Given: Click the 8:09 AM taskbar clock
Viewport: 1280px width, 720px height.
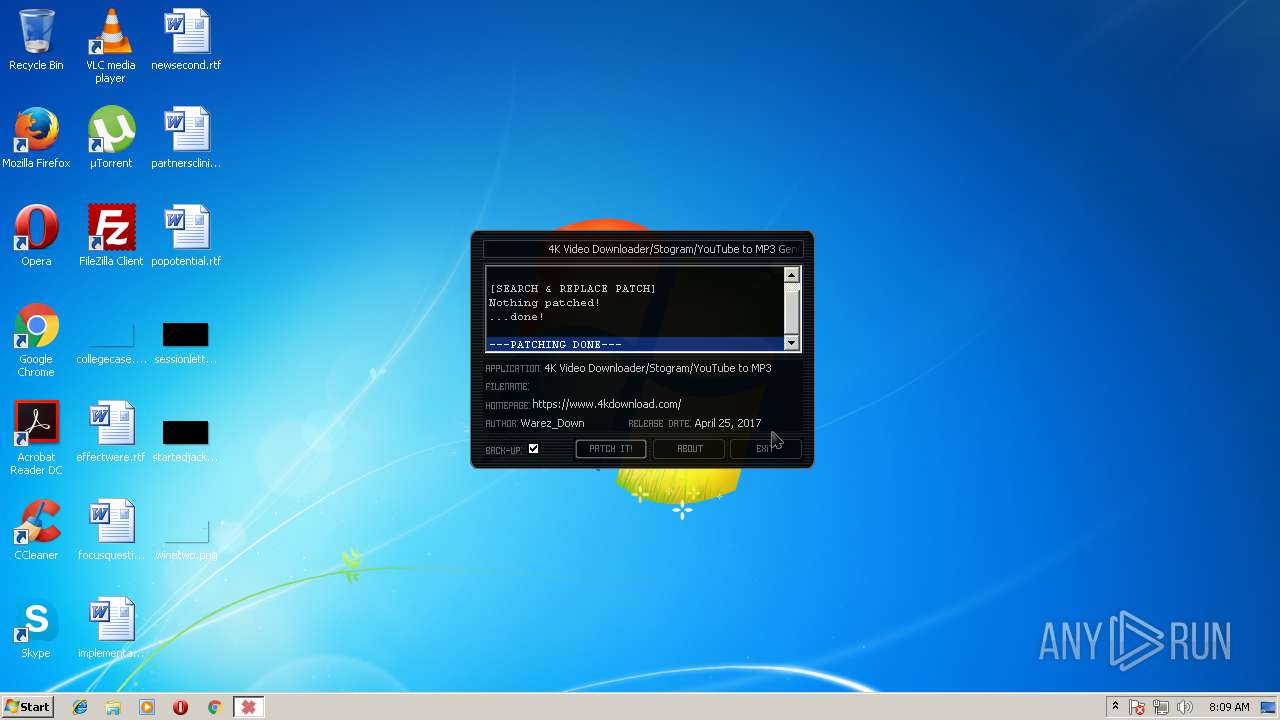Looking at the screenshot, I should pos(1229,707).
